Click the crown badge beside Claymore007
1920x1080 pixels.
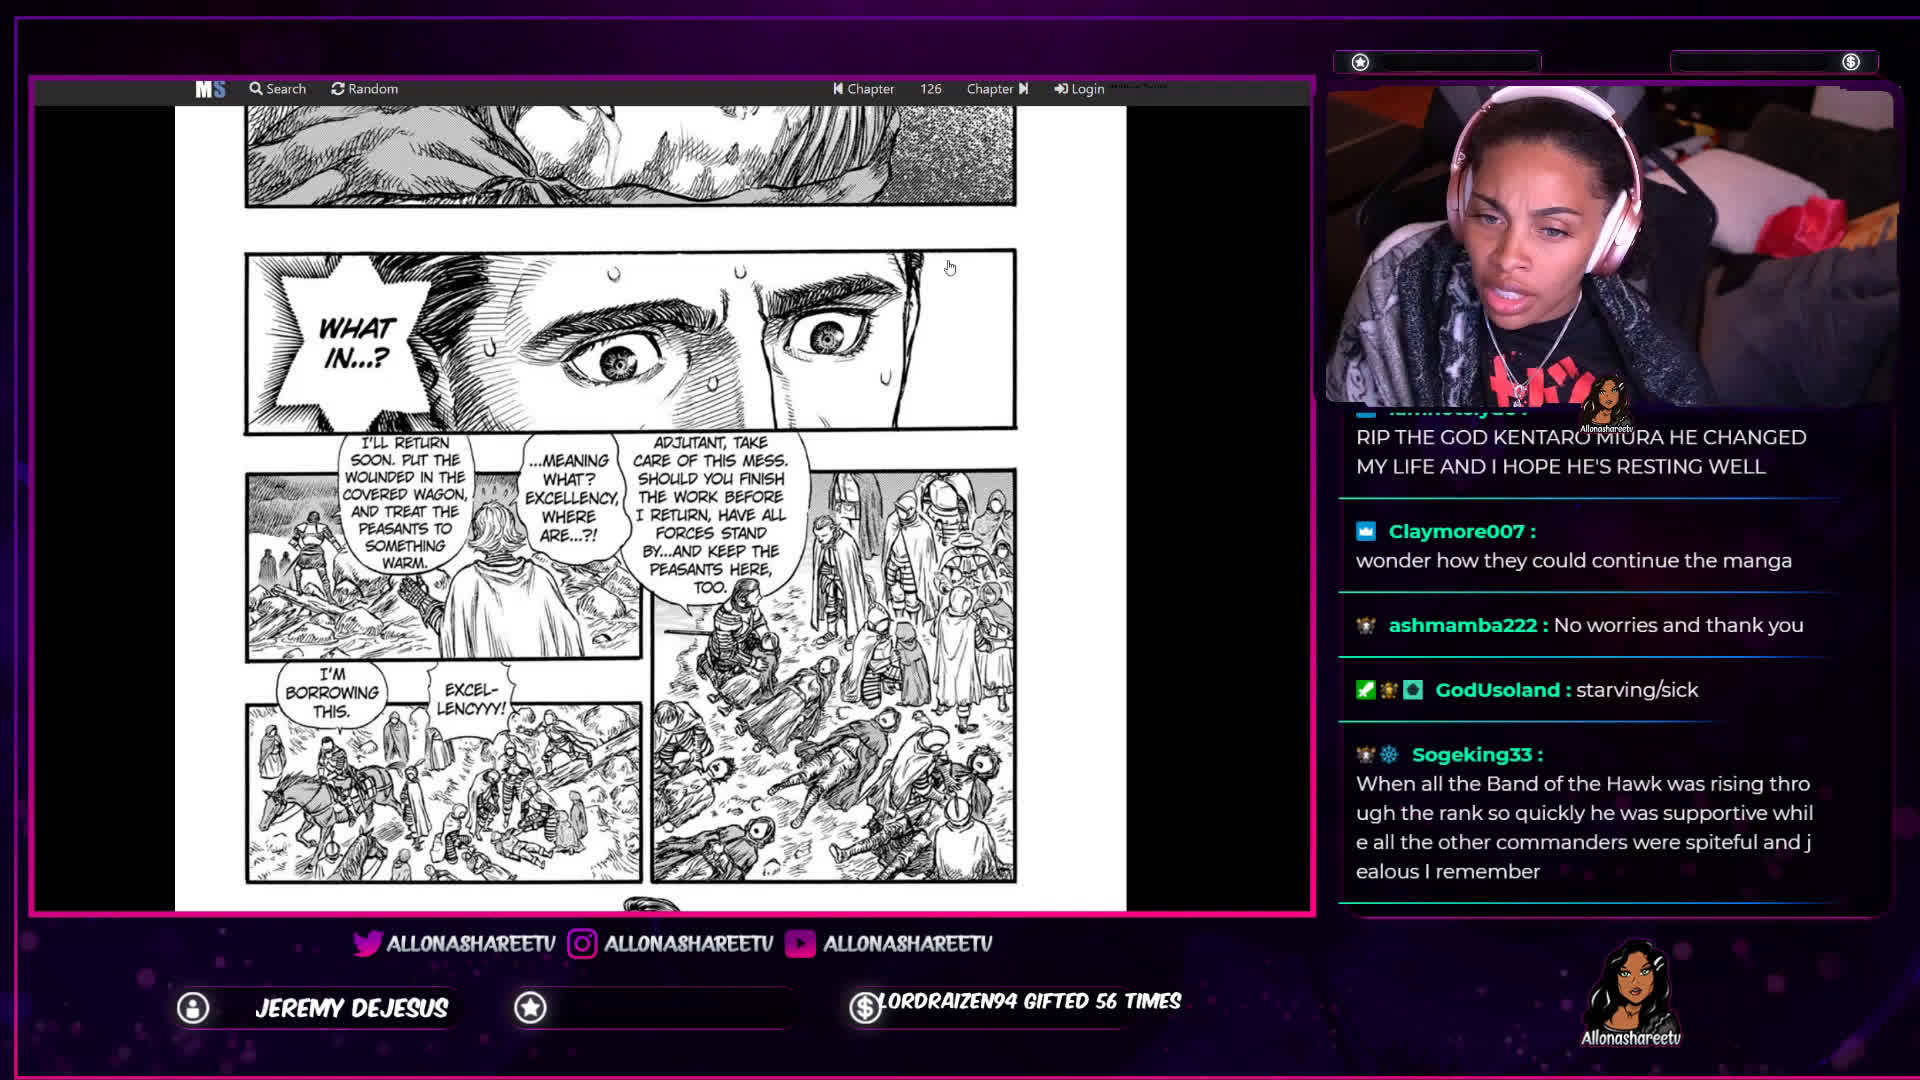(1366, 531)
